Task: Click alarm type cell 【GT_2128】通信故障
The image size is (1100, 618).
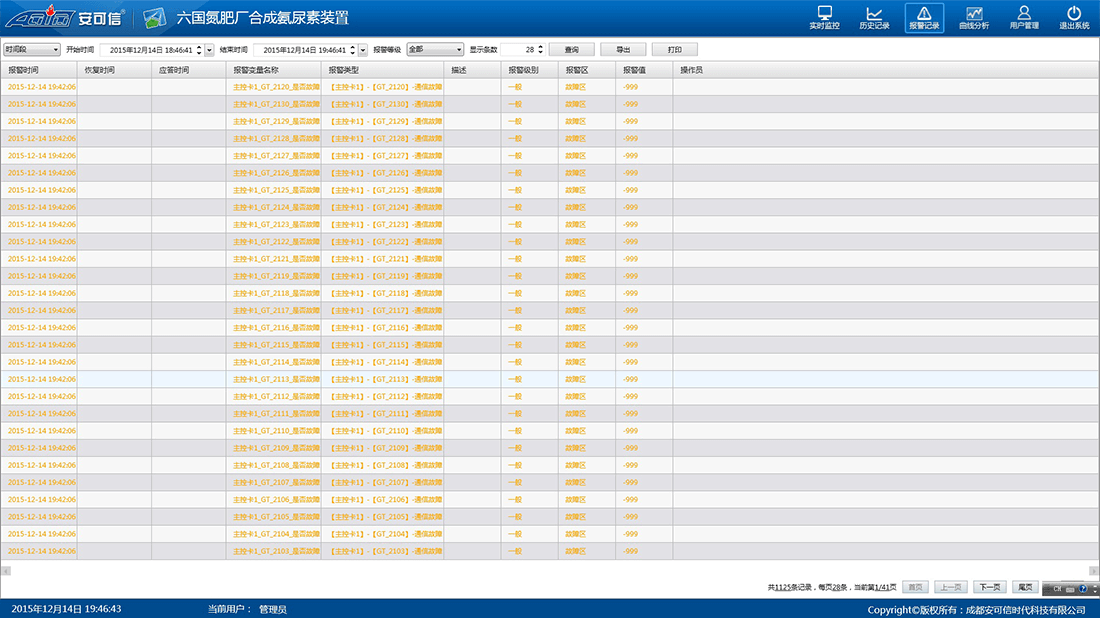Action: (x=386, y=138)
